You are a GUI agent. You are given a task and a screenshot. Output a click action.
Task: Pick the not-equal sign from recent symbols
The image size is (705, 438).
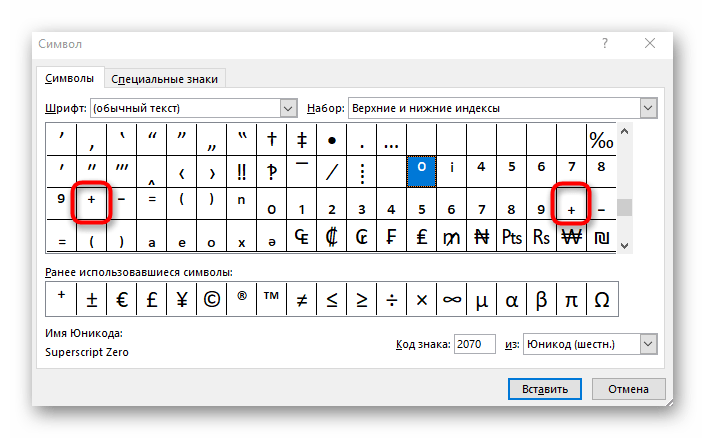[301, 298]
